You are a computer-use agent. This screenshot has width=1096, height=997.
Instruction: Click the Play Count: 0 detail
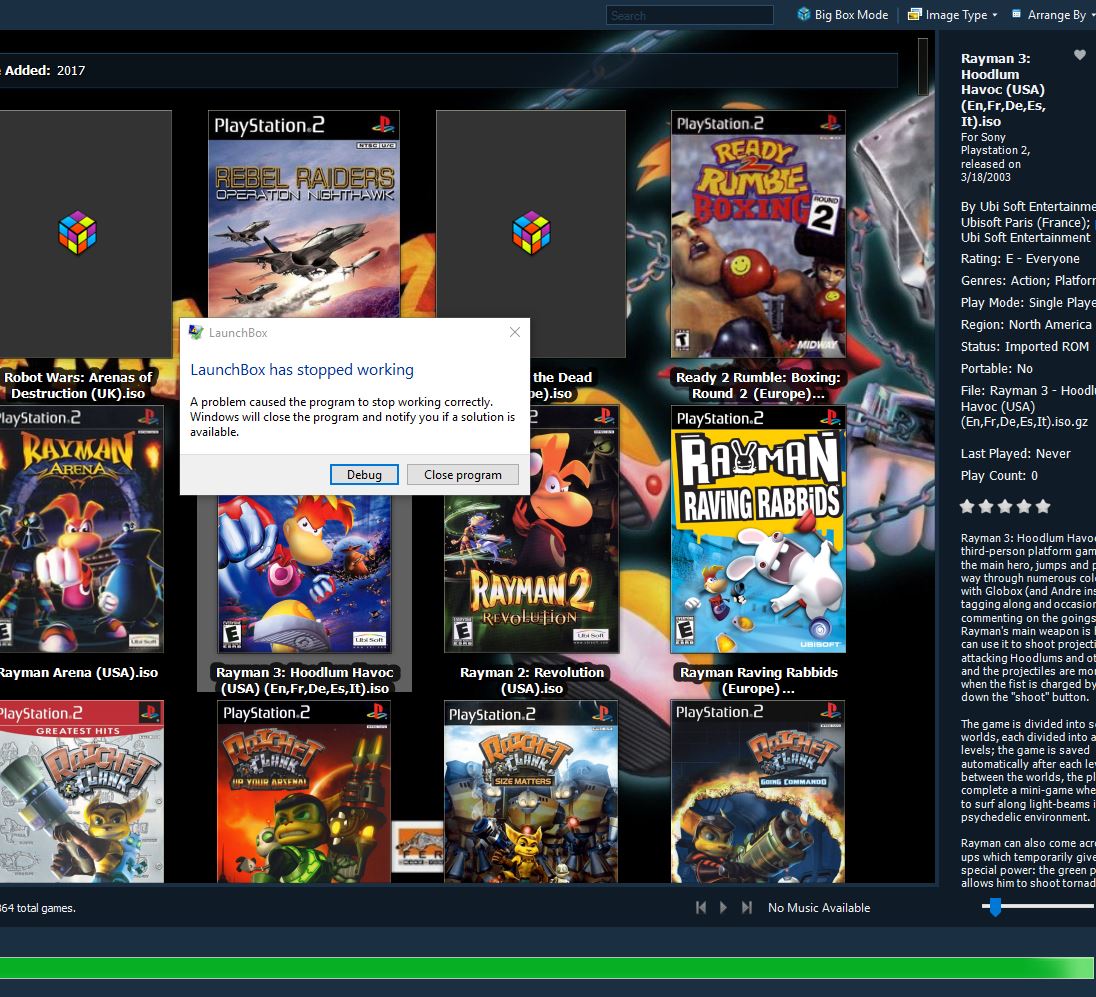tap(999, 475)
